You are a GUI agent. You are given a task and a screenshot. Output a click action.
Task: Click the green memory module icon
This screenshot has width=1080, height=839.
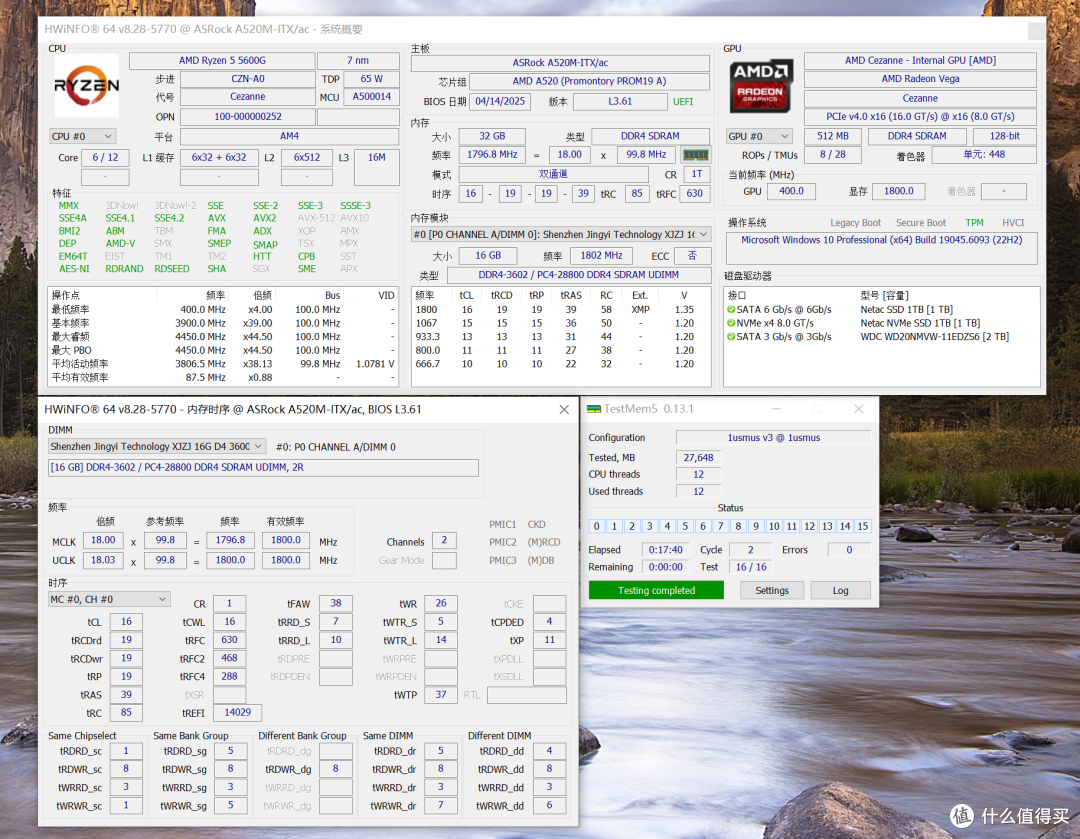coord(695,155)
